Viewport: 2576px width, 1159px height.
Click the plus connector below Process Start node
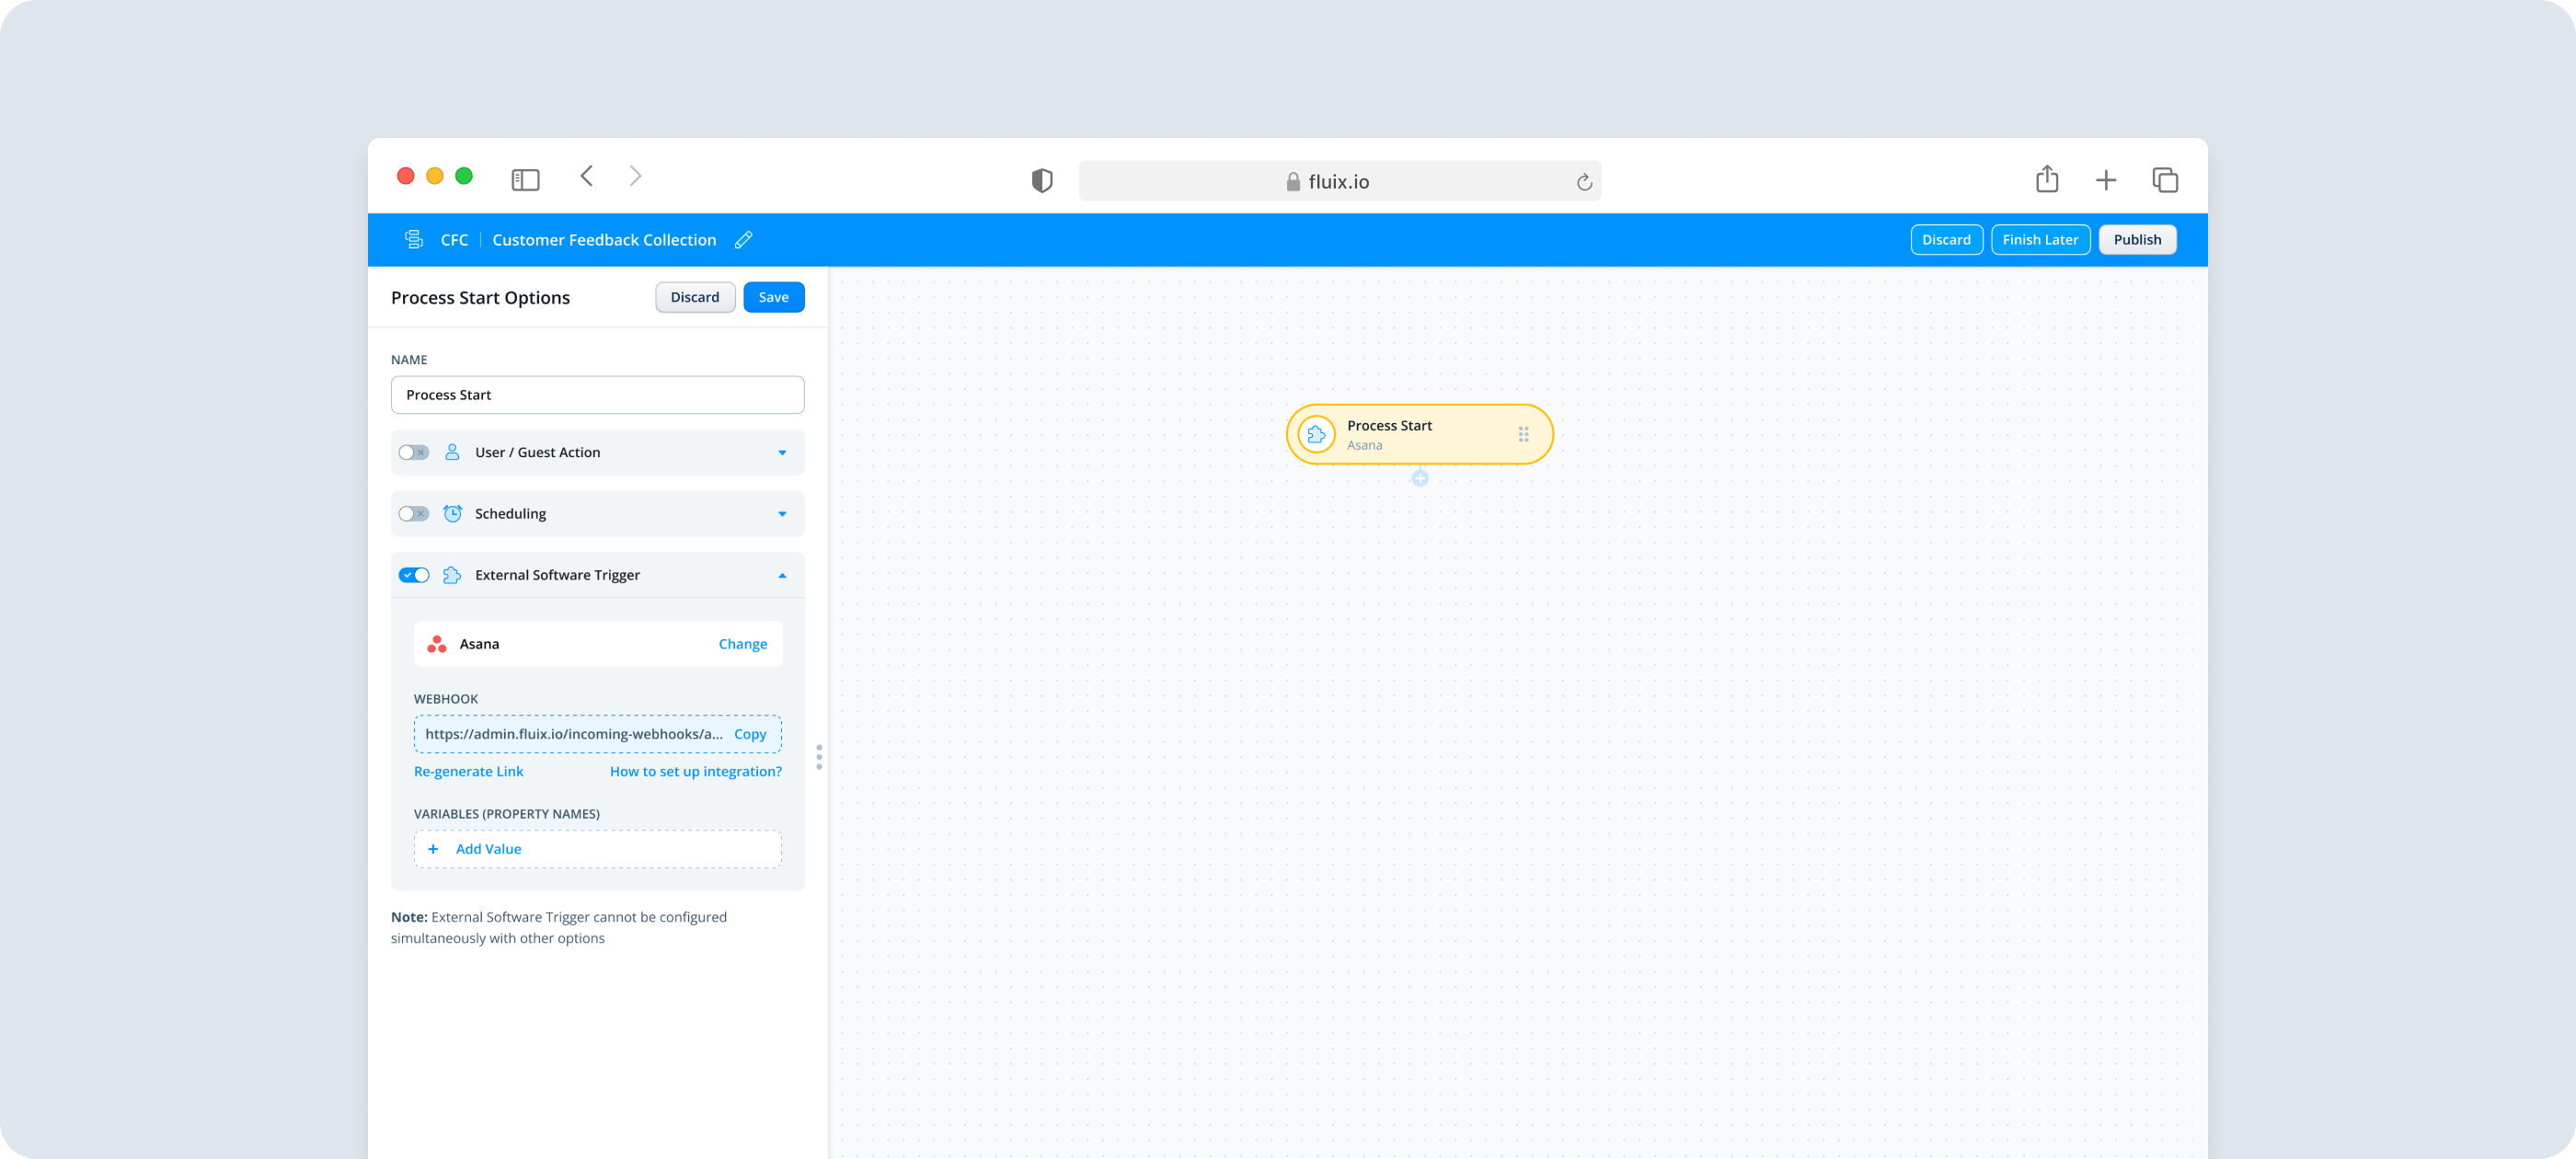[x=1419, y=479]
